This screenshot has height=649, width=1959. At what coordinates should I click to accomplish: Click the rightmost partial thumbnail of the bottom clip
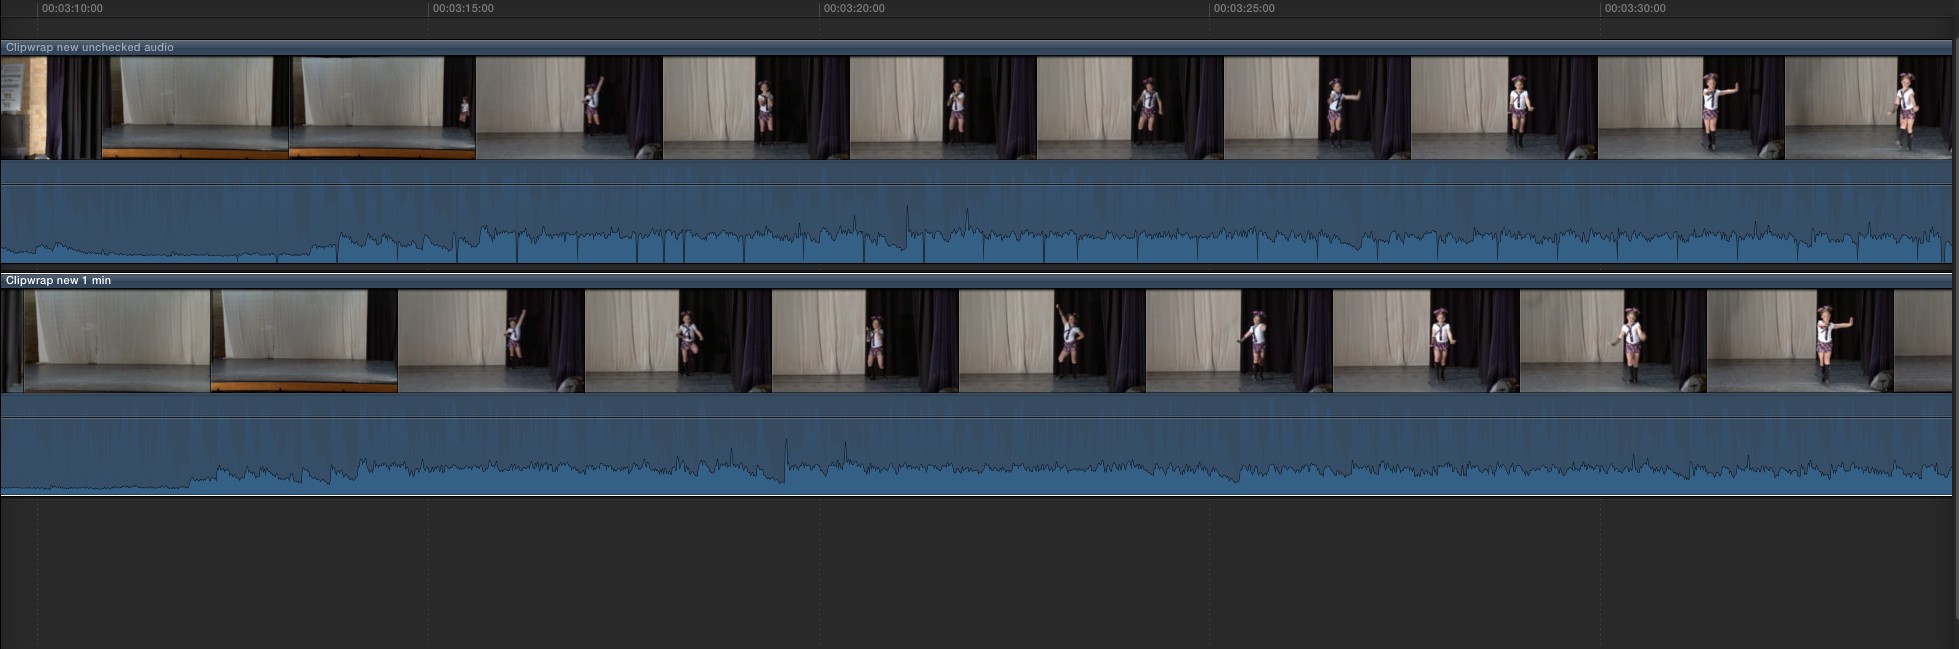(x=1922, y=341)
